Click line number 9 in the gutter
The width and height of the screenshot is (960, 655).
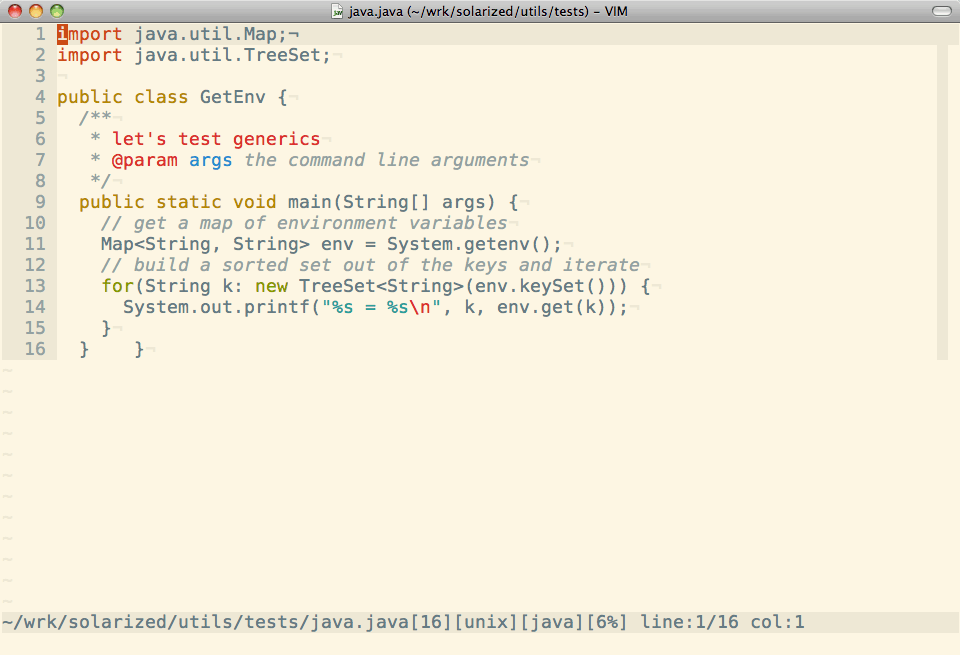point(40,202)
